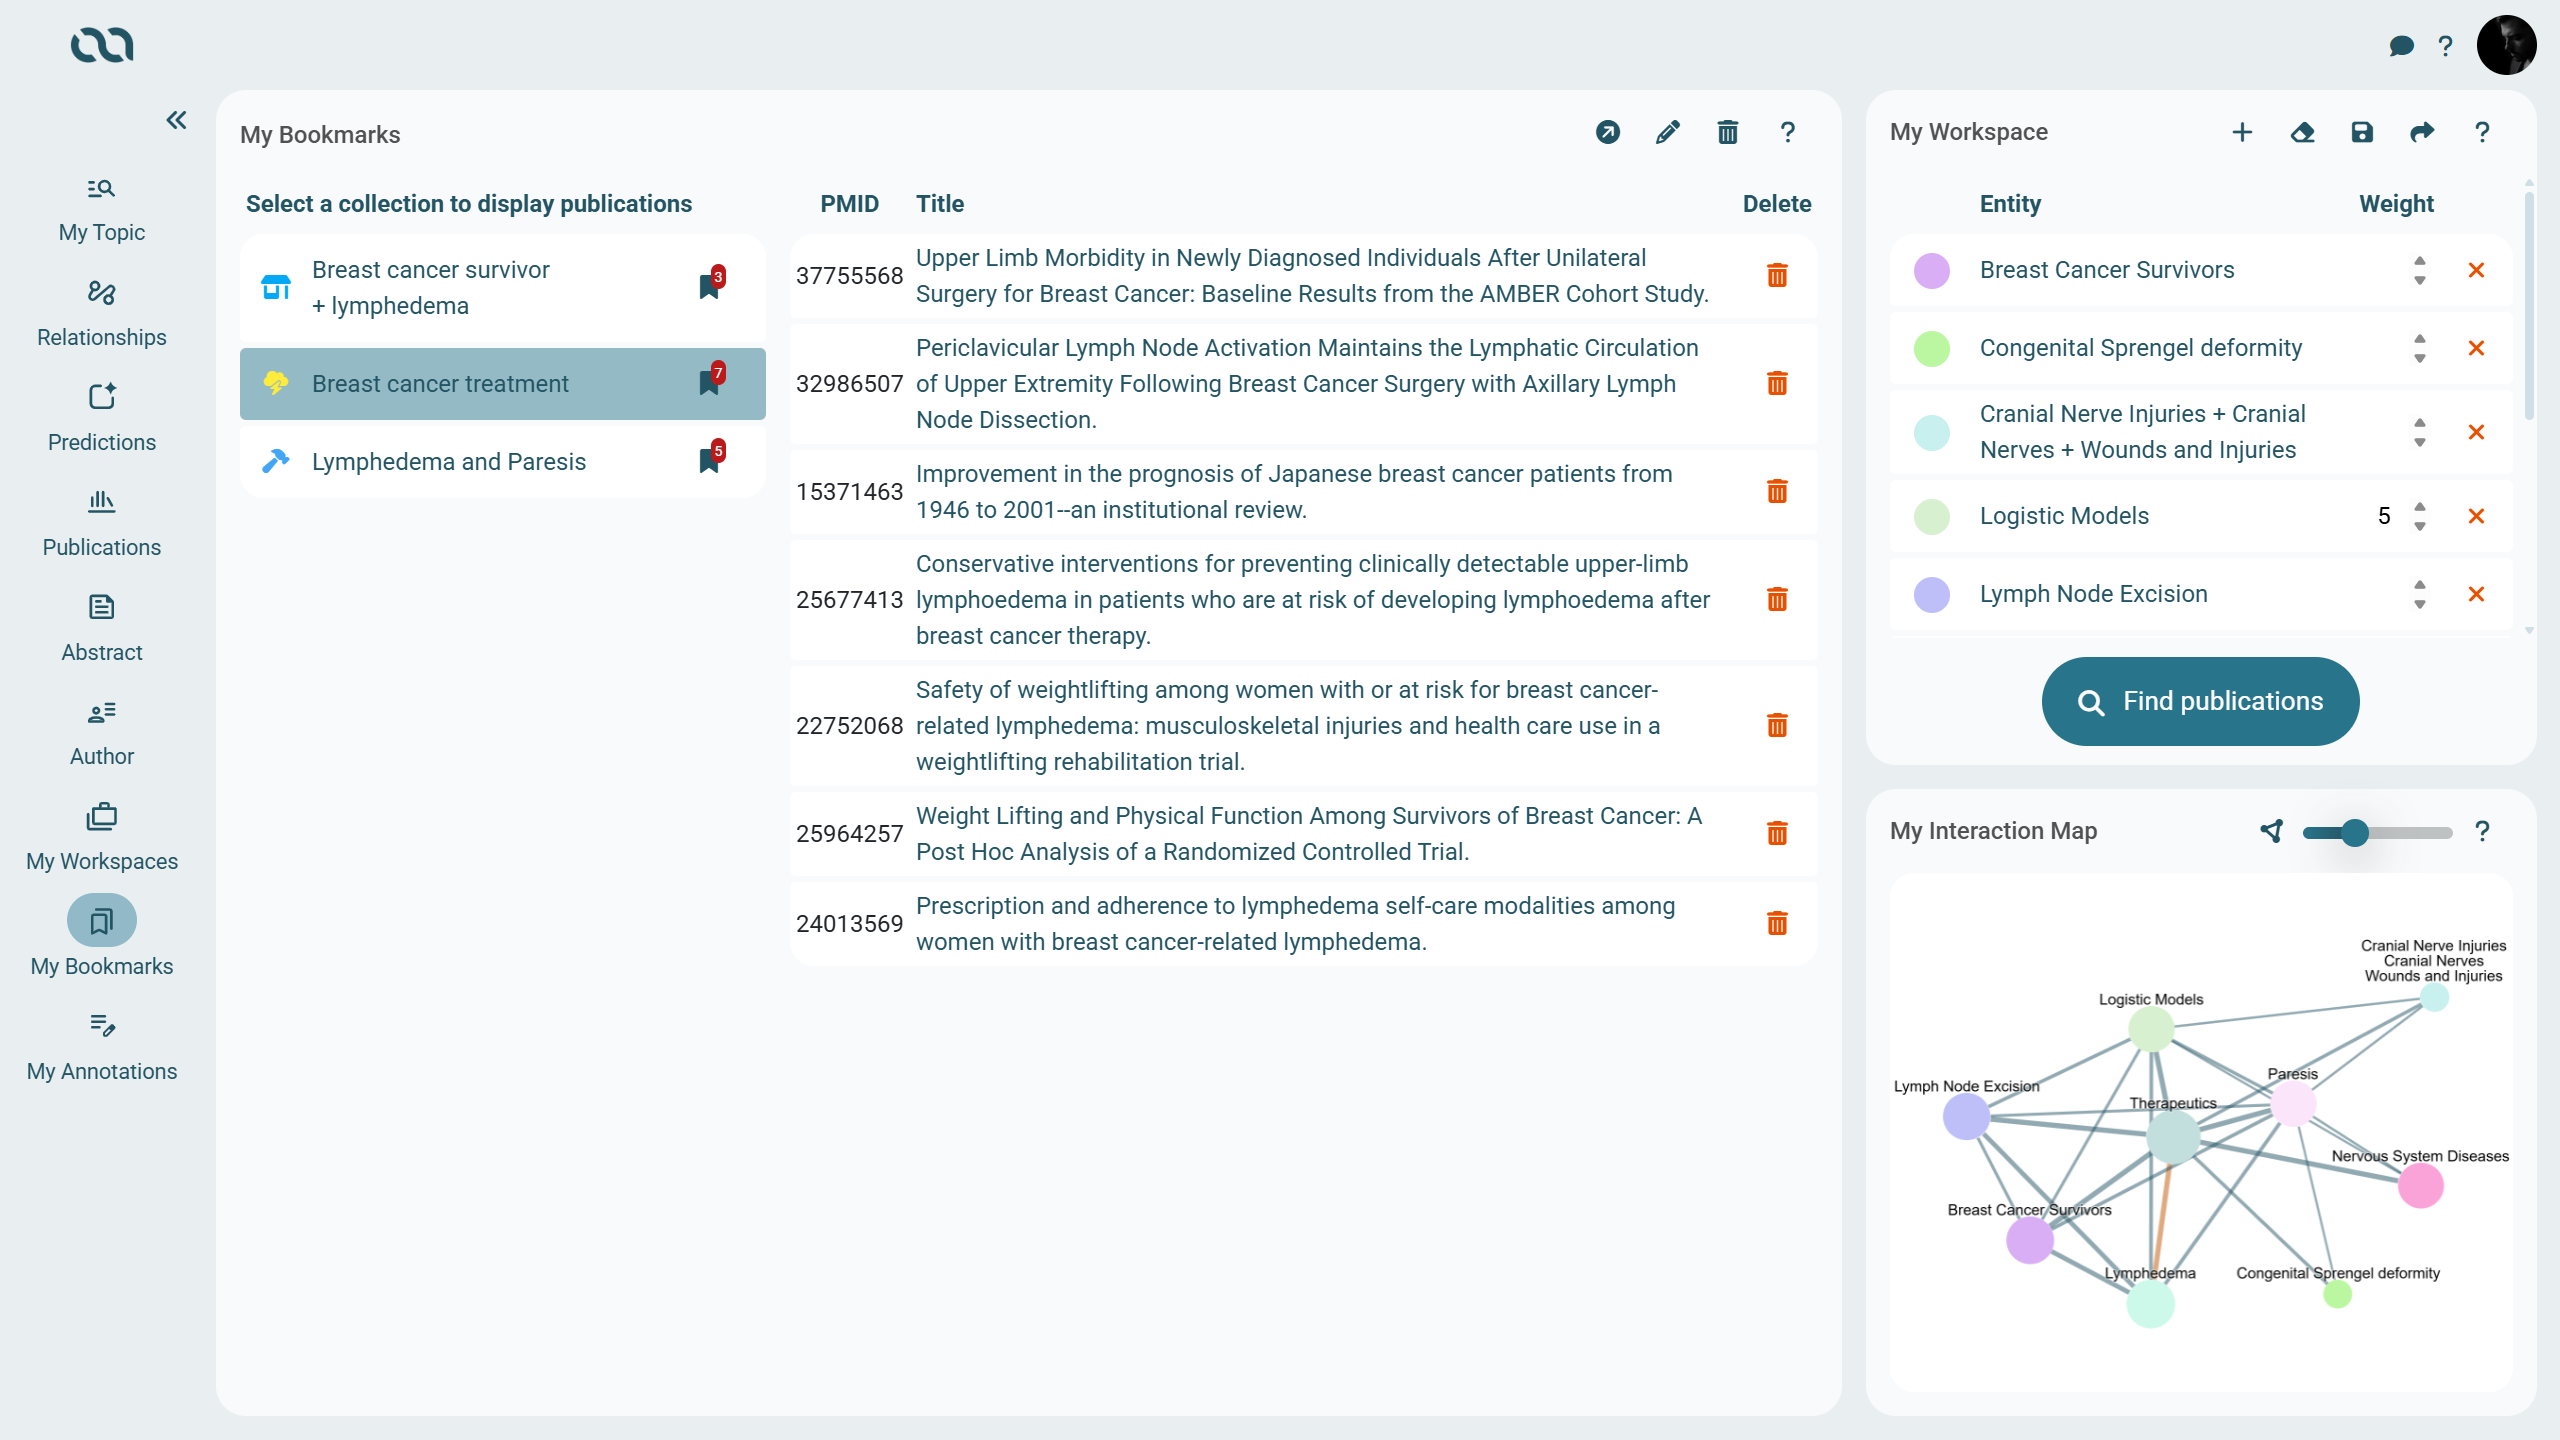Image resolution: width=2560 pixels, height=1440 pixels.
Task: Click the pencil edit icon in My Bookmarks
Action: (1667, 133)
